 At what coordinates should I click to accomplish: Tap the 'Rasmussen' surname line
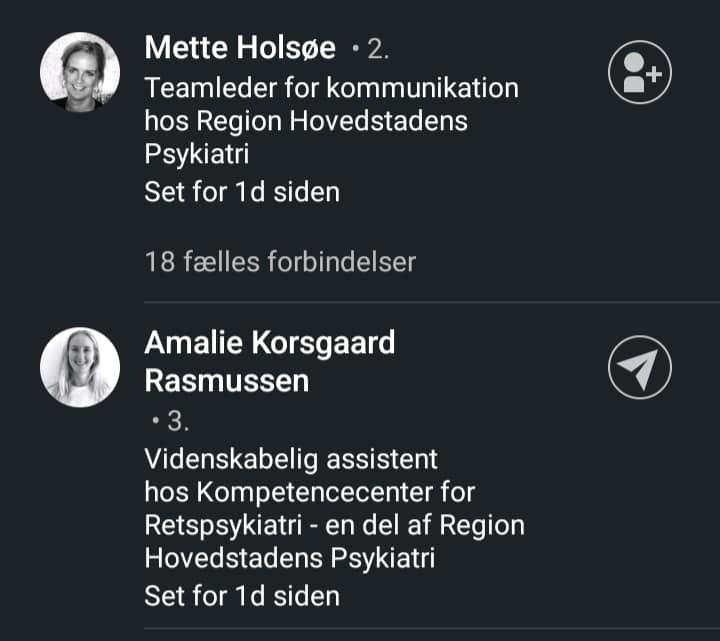click(x=227, y=381)
